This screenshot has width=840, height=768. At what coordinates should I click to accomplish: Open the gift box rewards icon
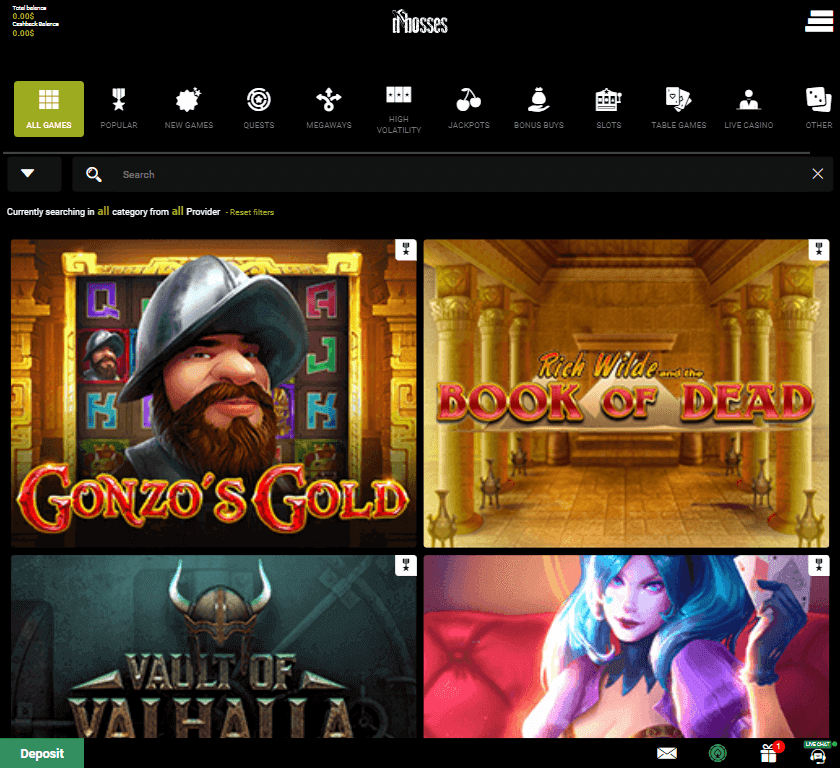[769, 753]
